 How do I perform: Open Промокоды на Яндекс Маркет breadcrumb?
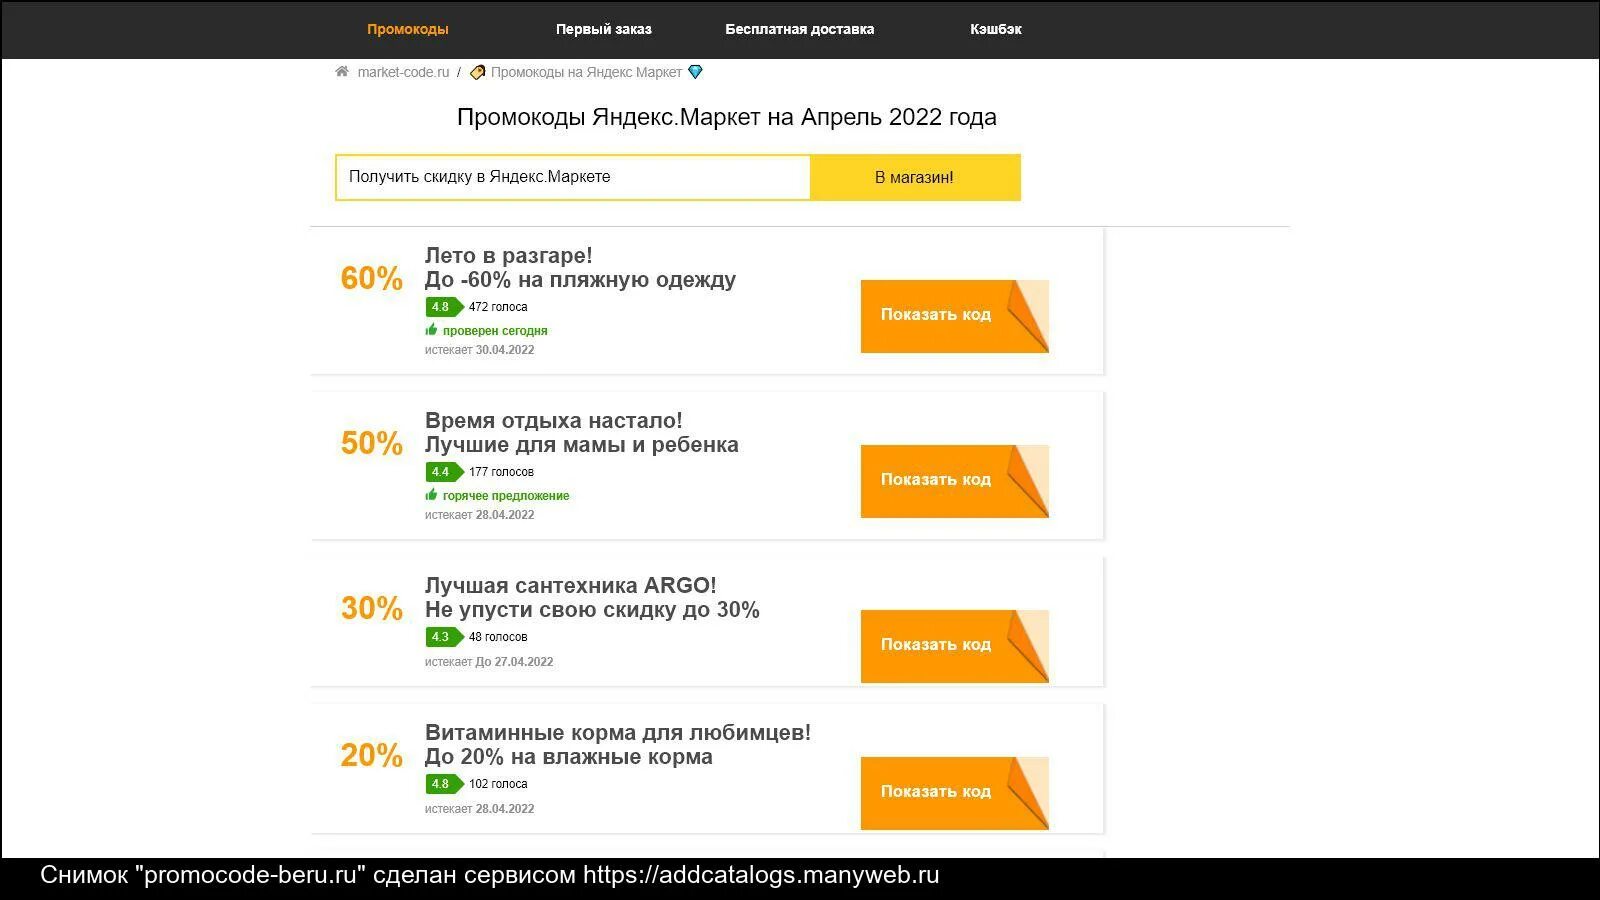click(586, 72)
